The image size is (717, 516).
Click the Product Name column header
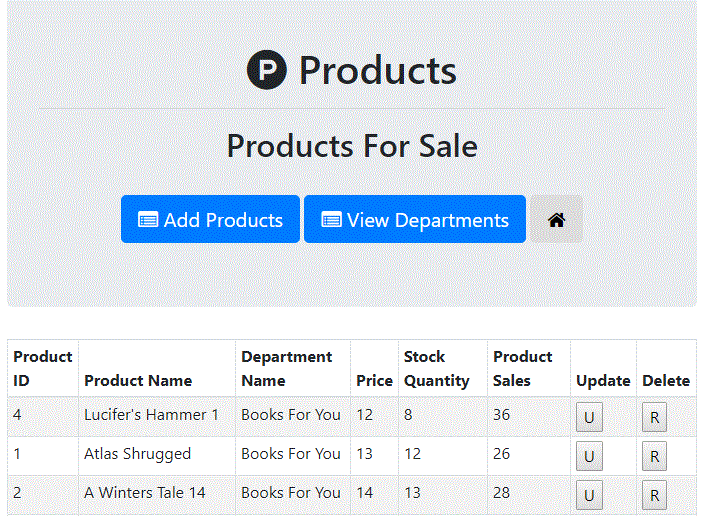[x=138, y=380]
